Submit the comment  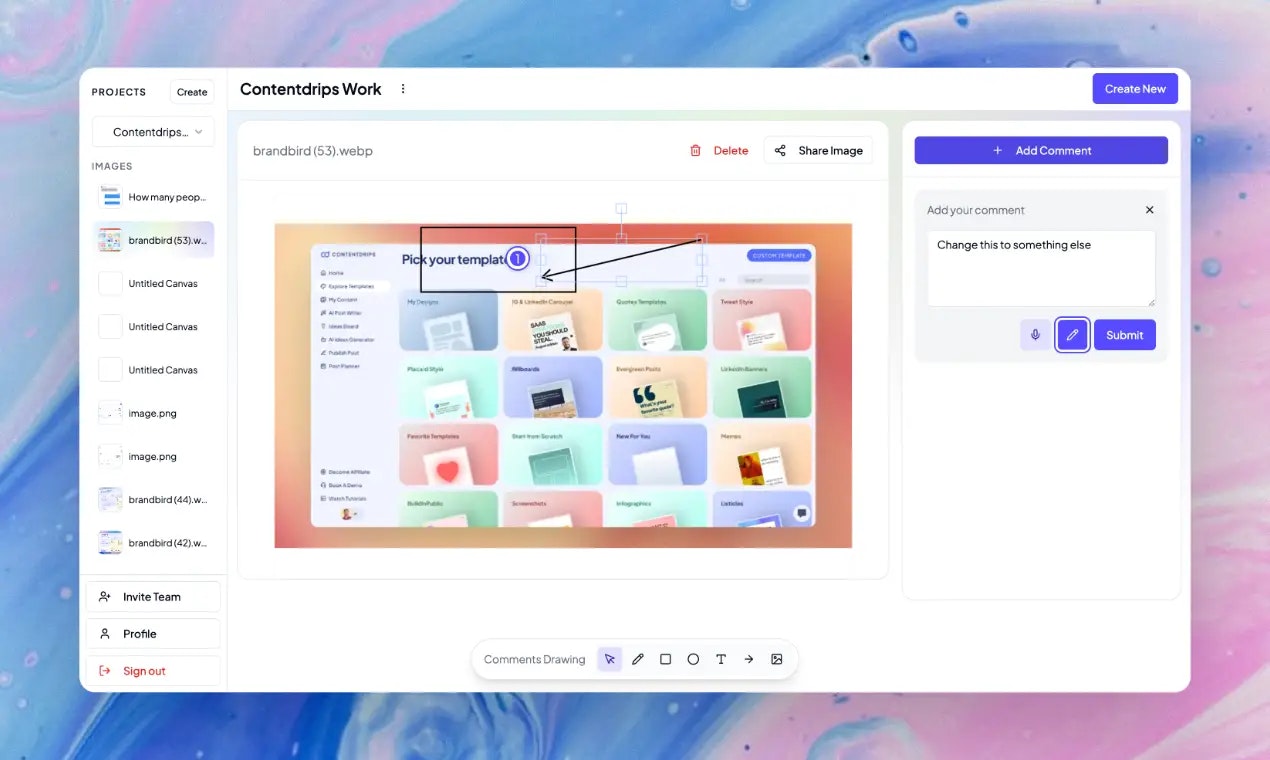pos(1124,335)
